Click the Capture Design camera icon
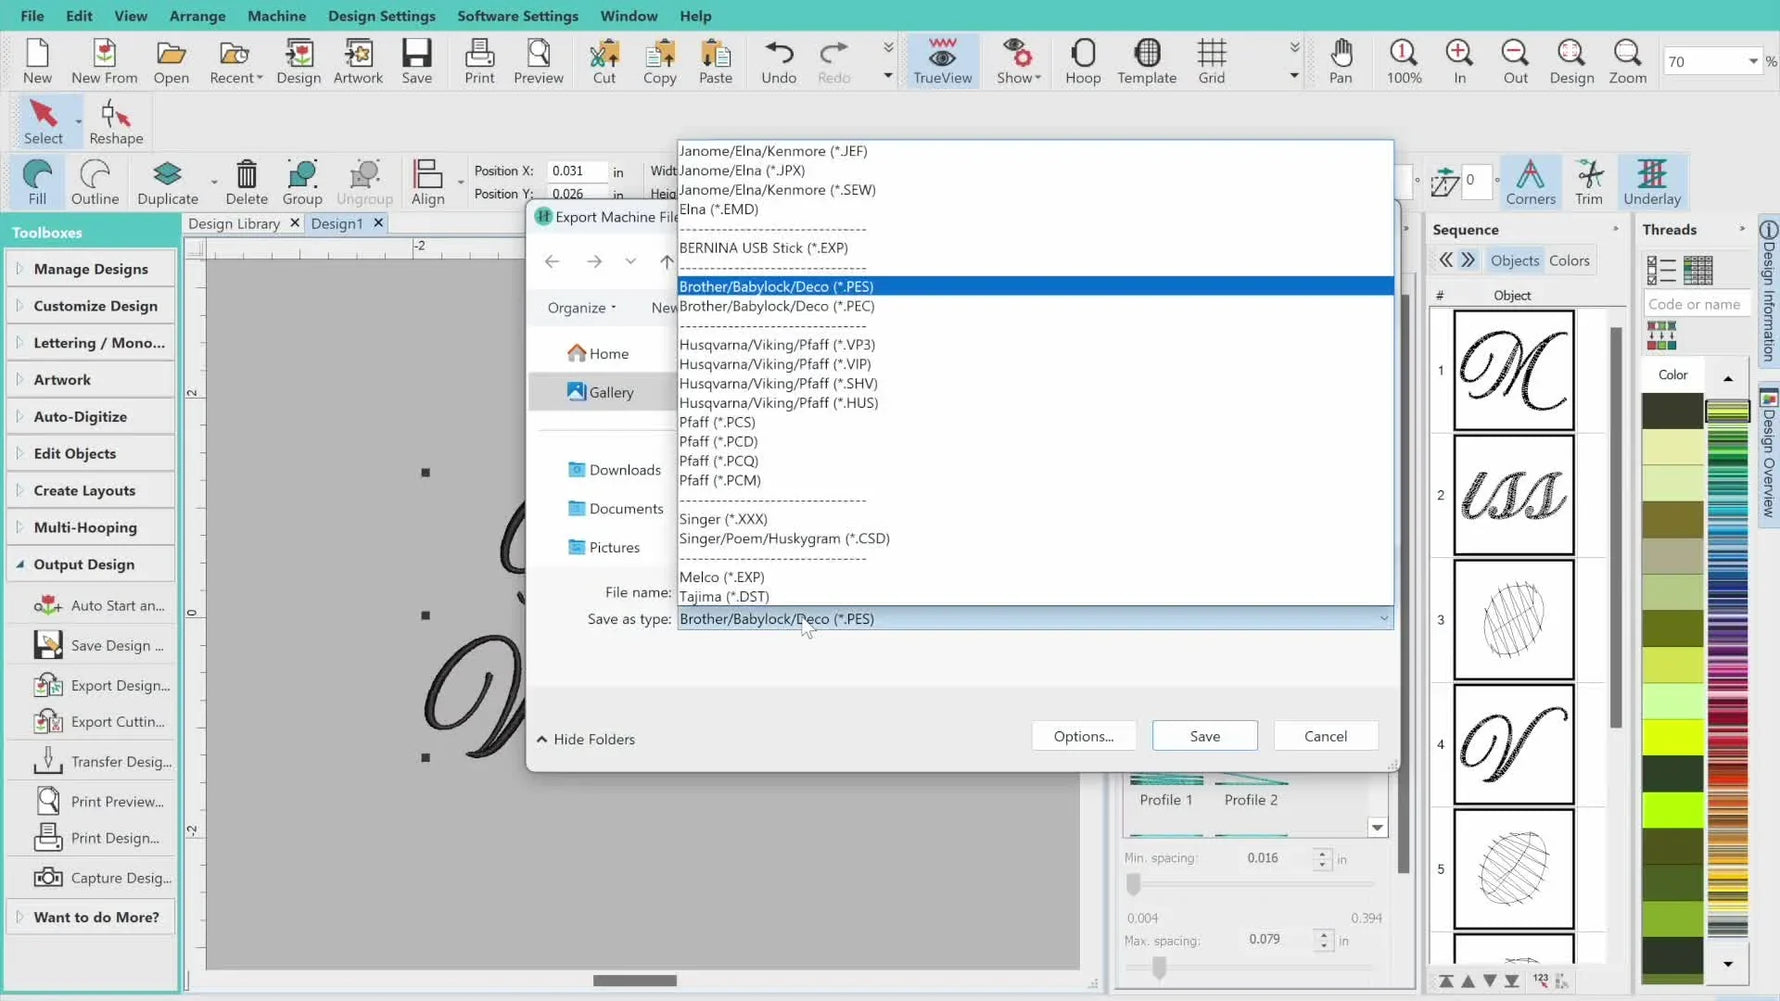The image size is (1780, 1001). point(48,877)
